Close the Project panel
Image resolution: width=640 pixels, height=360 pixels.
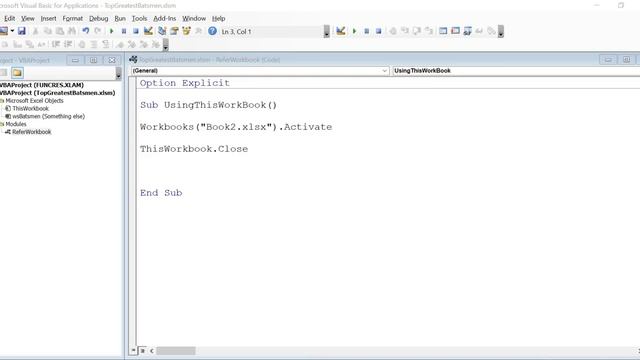[x=112, y=60]
